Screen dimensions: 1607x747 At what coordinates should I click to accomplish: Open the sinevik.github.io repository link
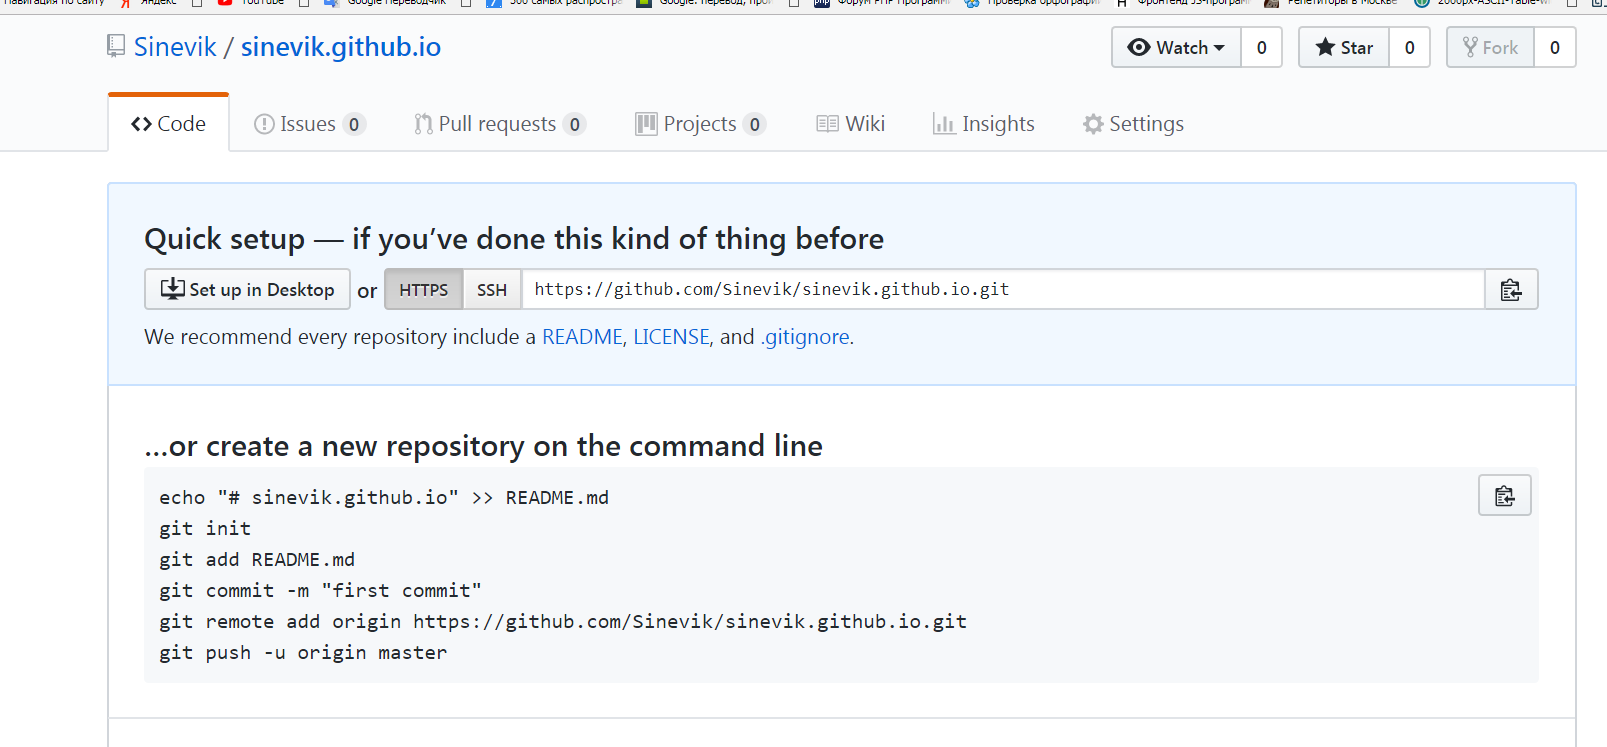(x=341, y=47)
